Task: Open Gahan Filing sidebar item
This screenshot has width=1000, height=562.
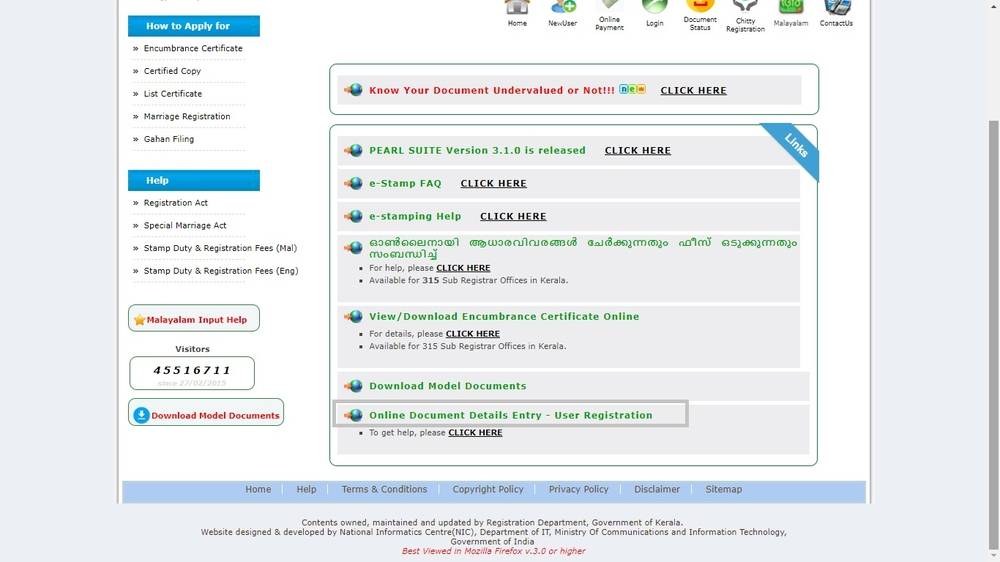Action: click(x=169, y=139)
